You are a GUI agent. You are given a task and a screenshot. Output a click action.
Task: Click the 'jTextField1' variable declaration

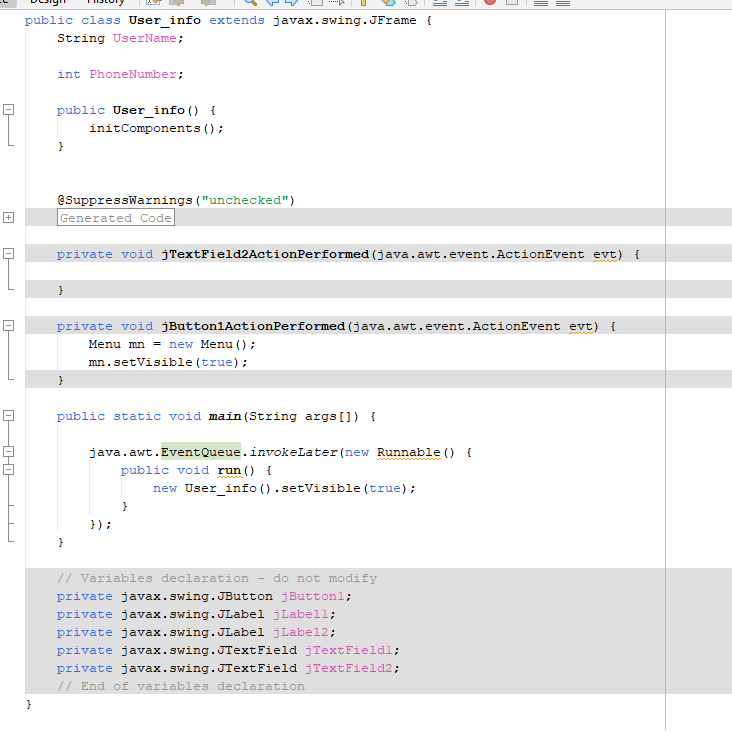(x=348, y=650)
